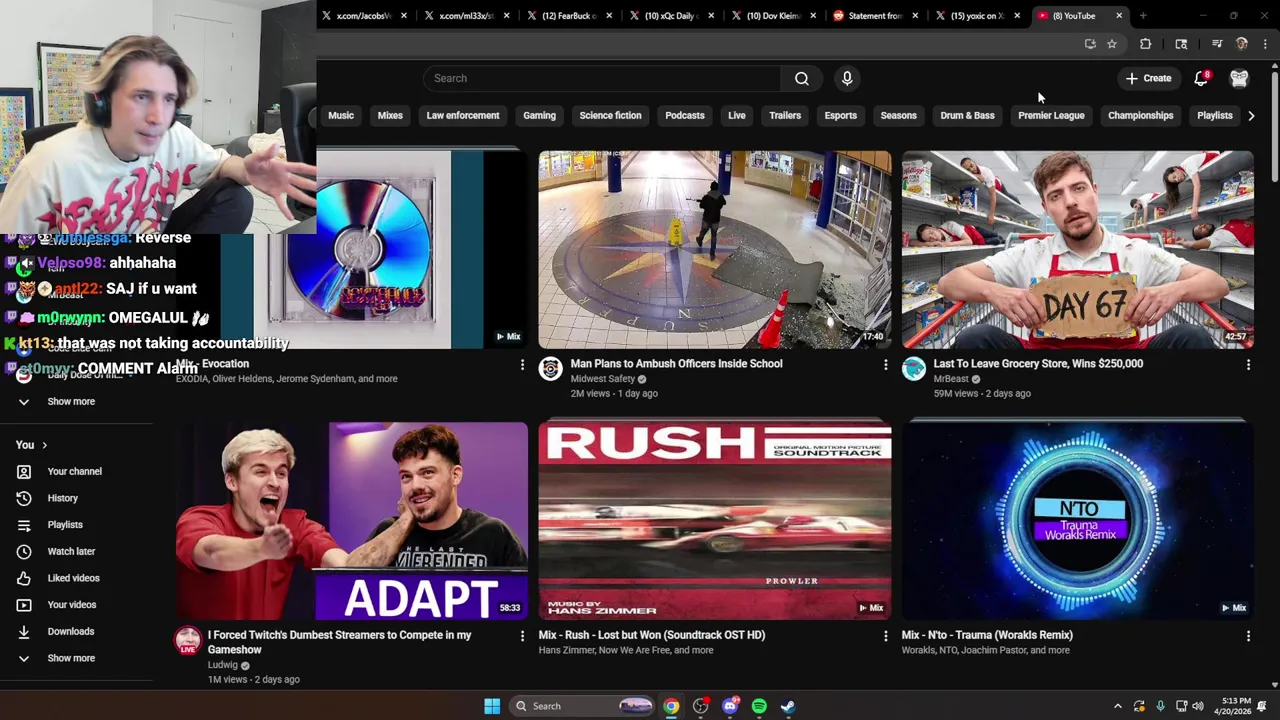Open options menu for Evocation mix
This screenshot has width=1280, height=720.
click(x=522, y=365)
